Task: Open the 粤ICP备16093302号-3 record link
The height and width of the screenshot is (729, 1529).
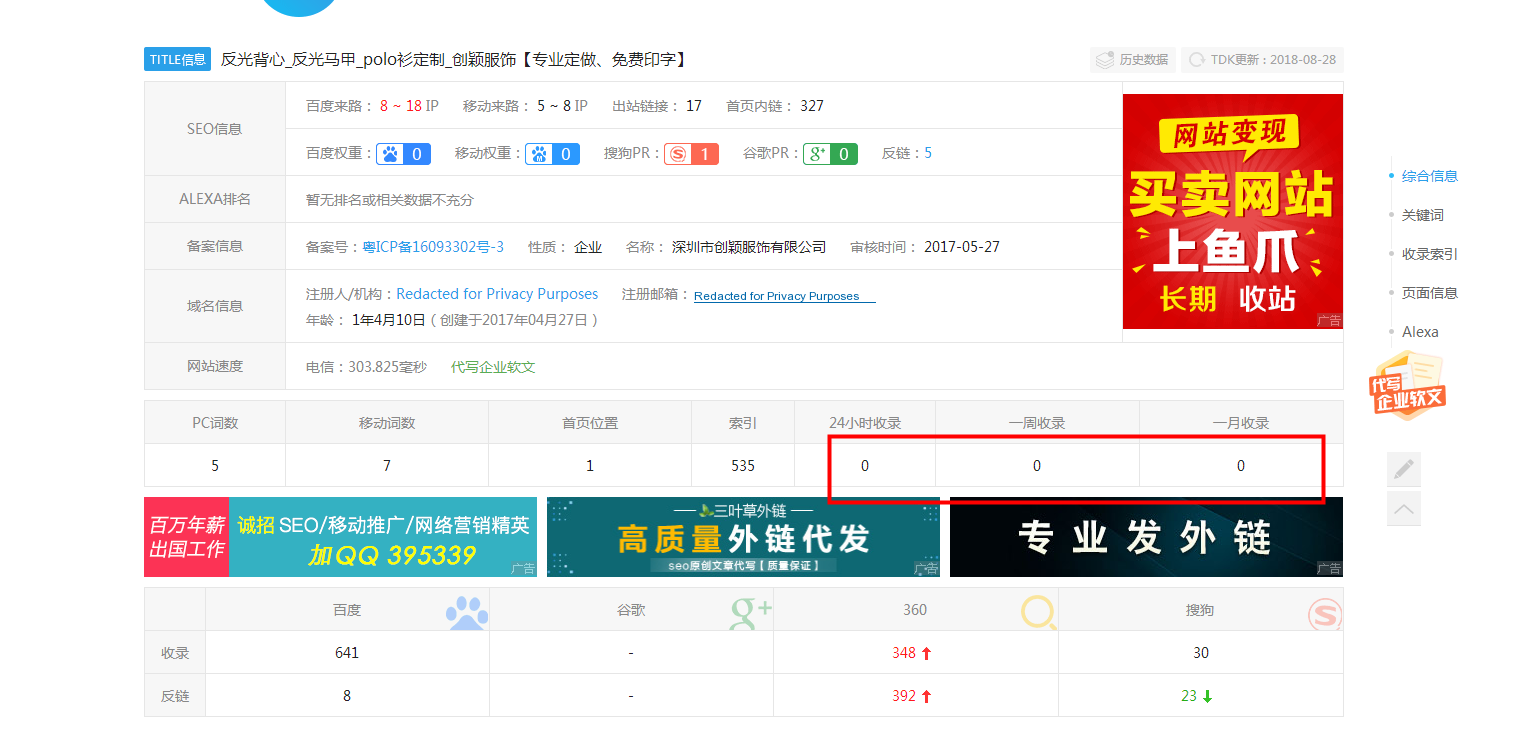Action: [x=432, y=247]
